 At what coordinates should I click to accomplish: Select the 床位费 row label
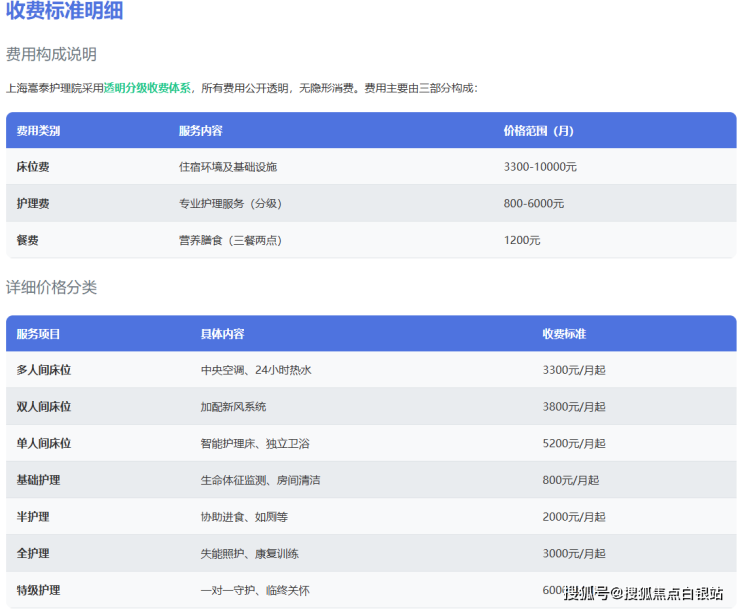pos(33,167)
